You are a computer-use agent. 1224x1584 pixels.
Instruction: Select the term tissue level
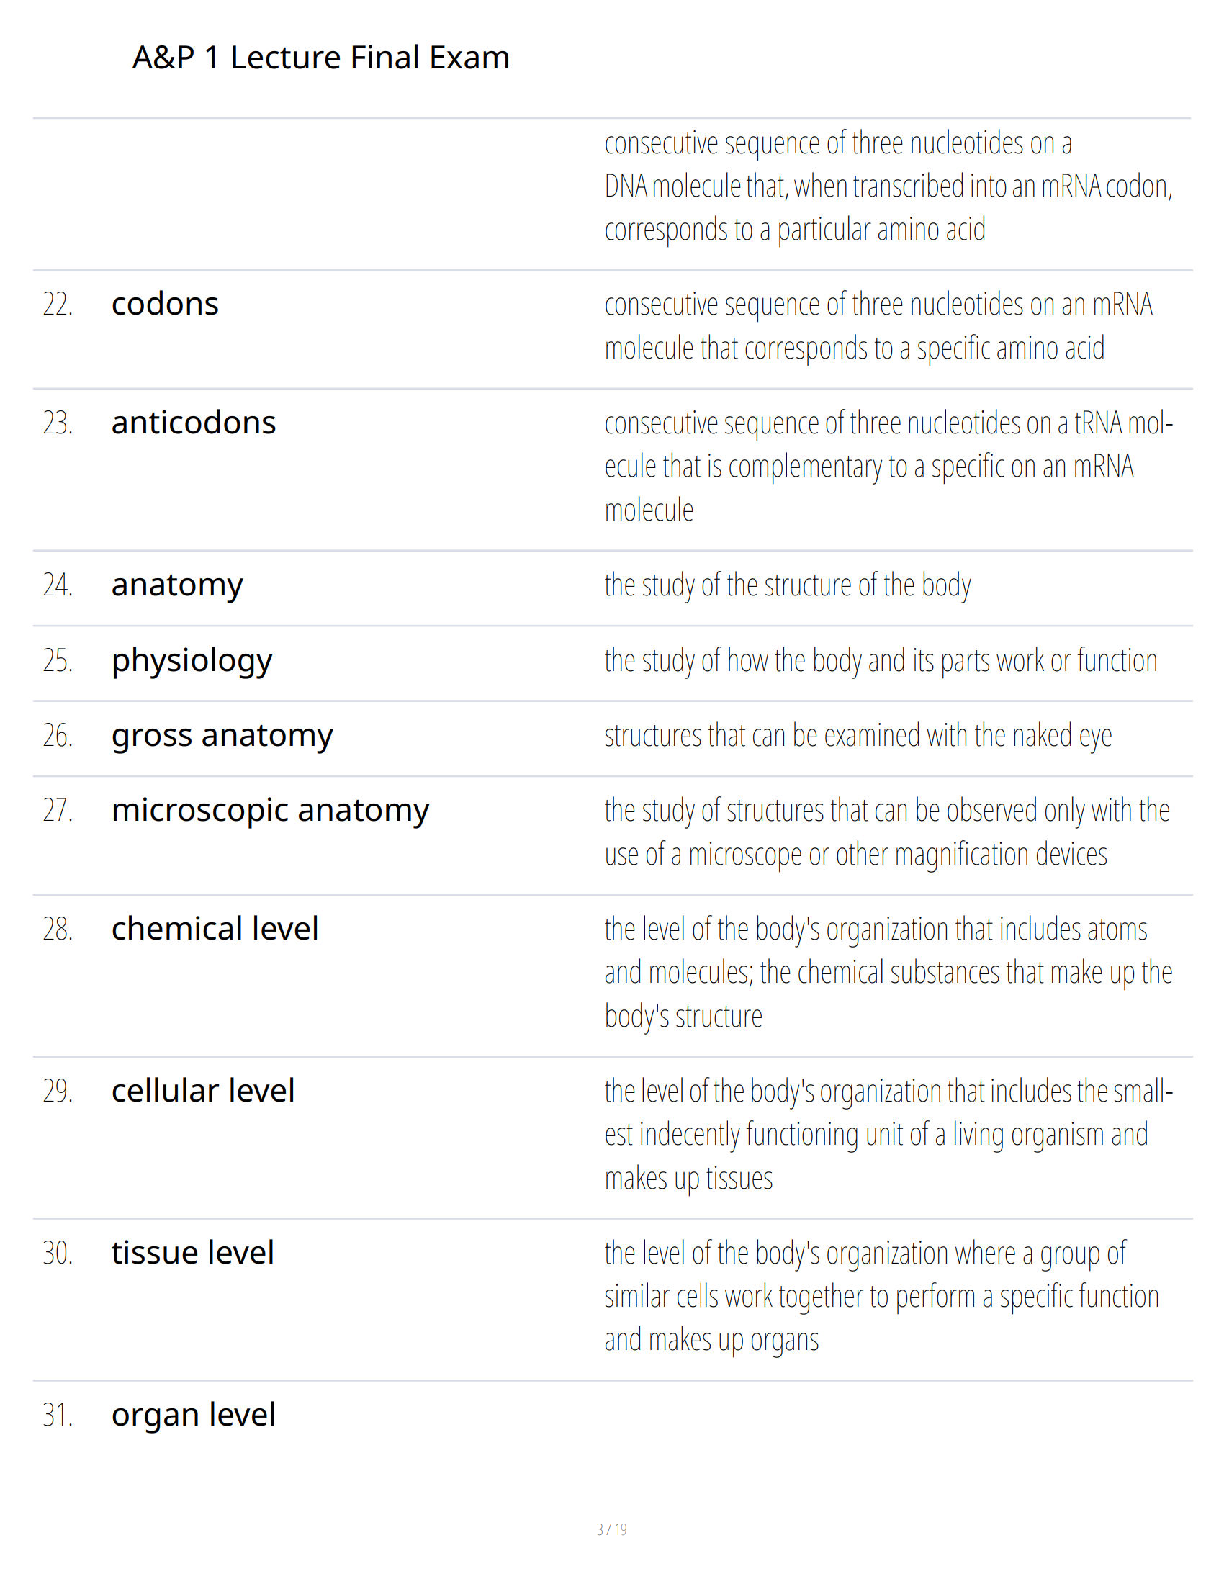[193, 1253]
